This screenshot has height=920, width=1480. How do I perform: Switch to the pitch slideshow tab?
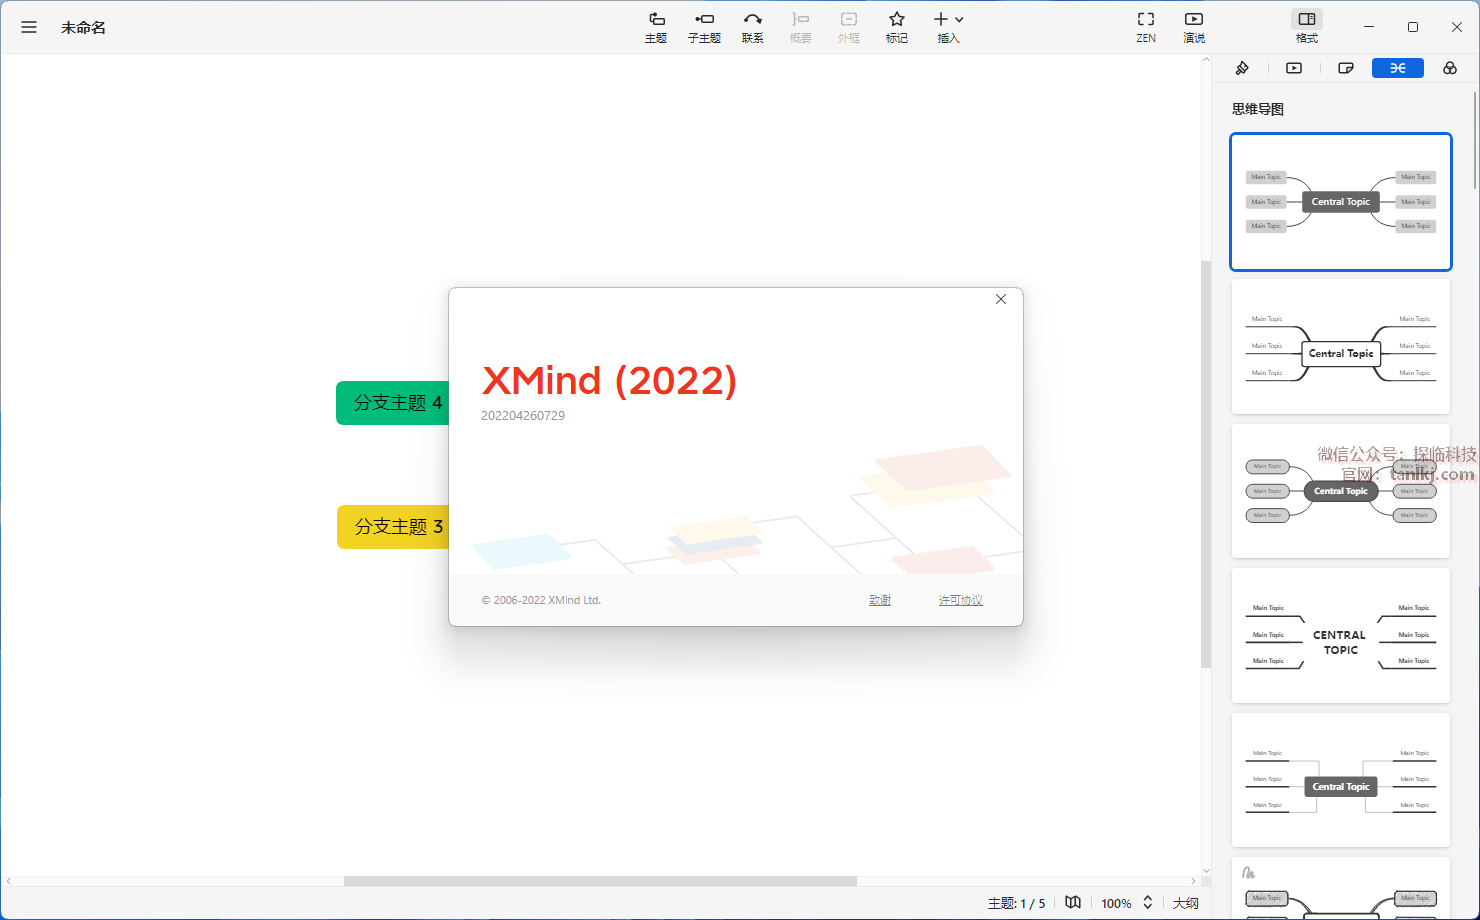pyautogui.click(x=1294, y=68)
